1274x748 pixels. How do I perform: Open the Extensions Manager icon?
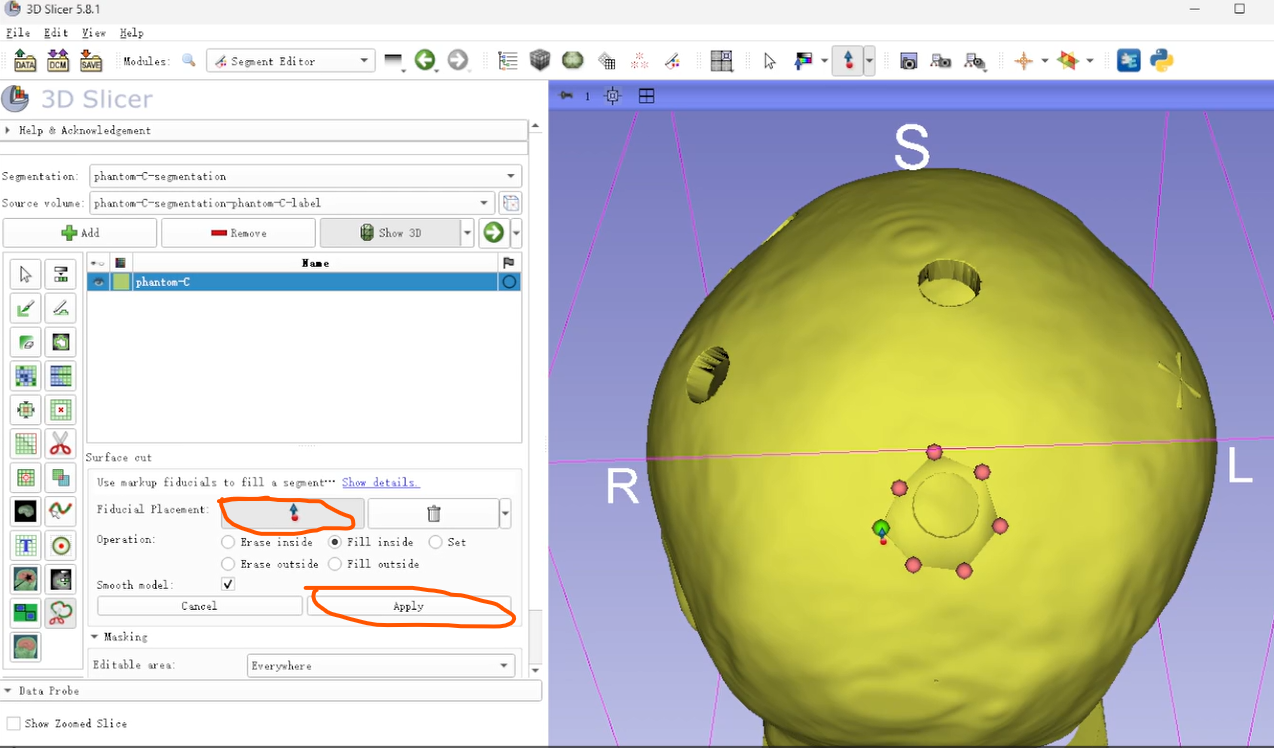coord(1129,61)
